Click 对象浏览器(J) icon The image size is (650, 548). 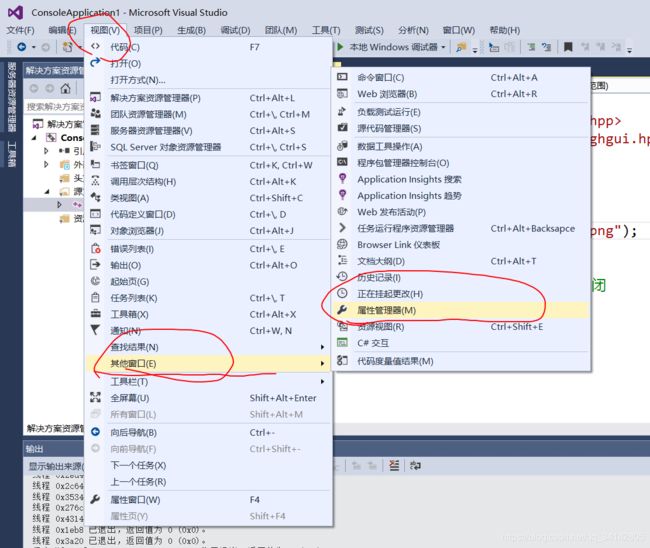pyautogui.click(x=95, y=230)
